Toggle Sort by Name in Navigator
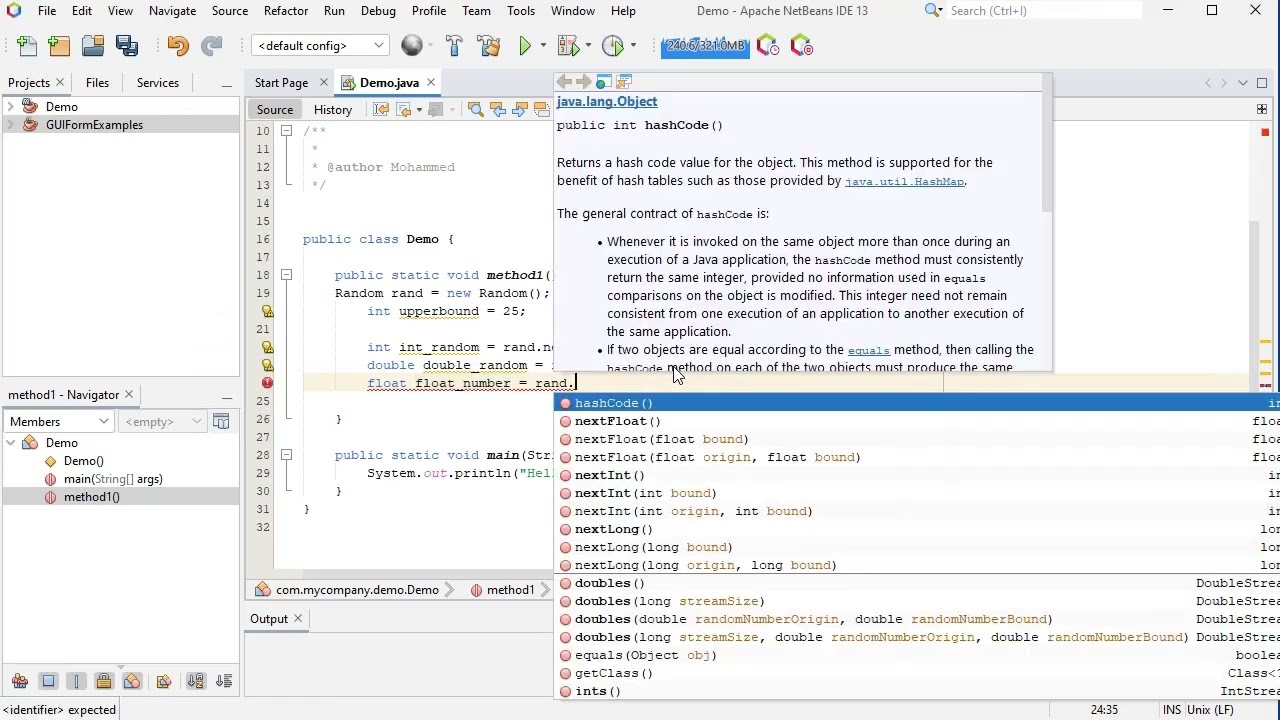The height and width of the screenshot is (720, 1280). pyautogui.click(x=196, y=681)
